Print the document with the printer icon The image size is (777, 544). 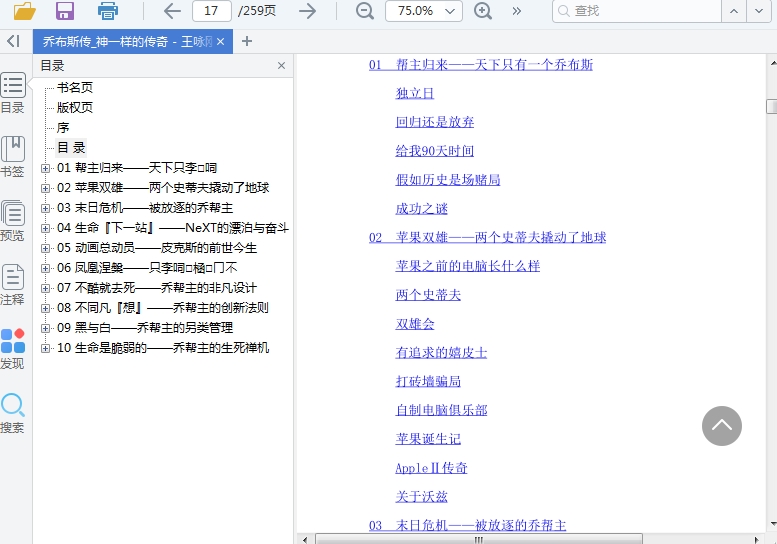click(x=108, y=10)
